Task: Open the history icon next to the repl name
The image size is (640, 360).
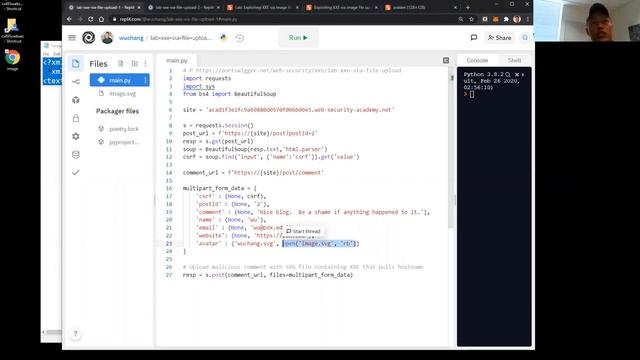Action: click(240, 38)
